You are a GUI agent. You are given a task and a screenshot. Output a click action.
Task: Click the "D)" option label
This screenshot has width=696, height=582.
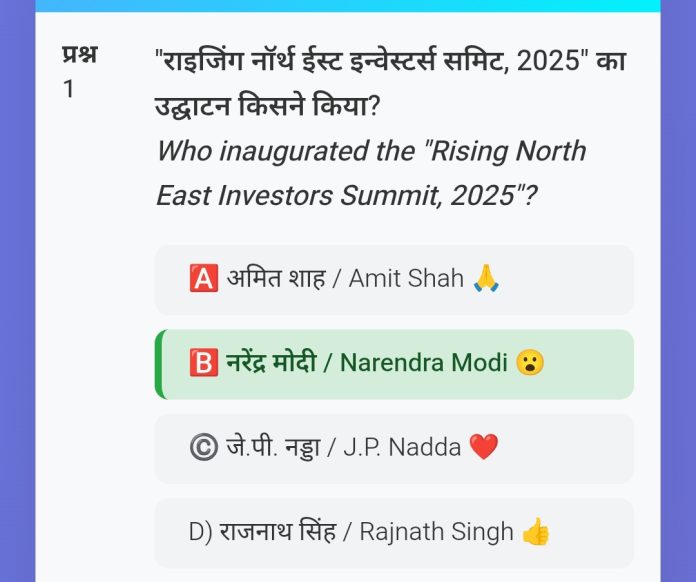click(200, 532)
